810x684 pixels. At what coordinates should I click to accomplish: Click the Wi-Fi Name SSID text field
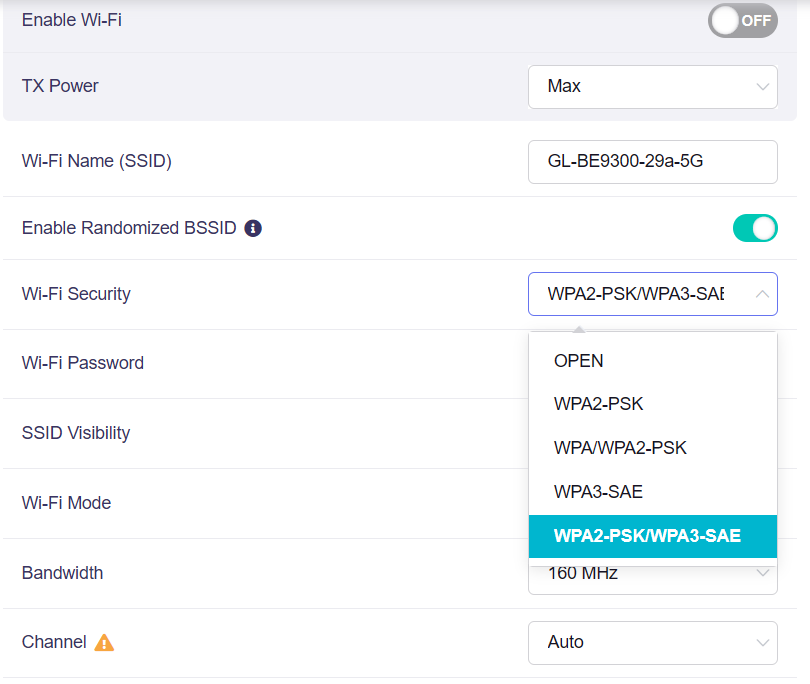point(652,161)
